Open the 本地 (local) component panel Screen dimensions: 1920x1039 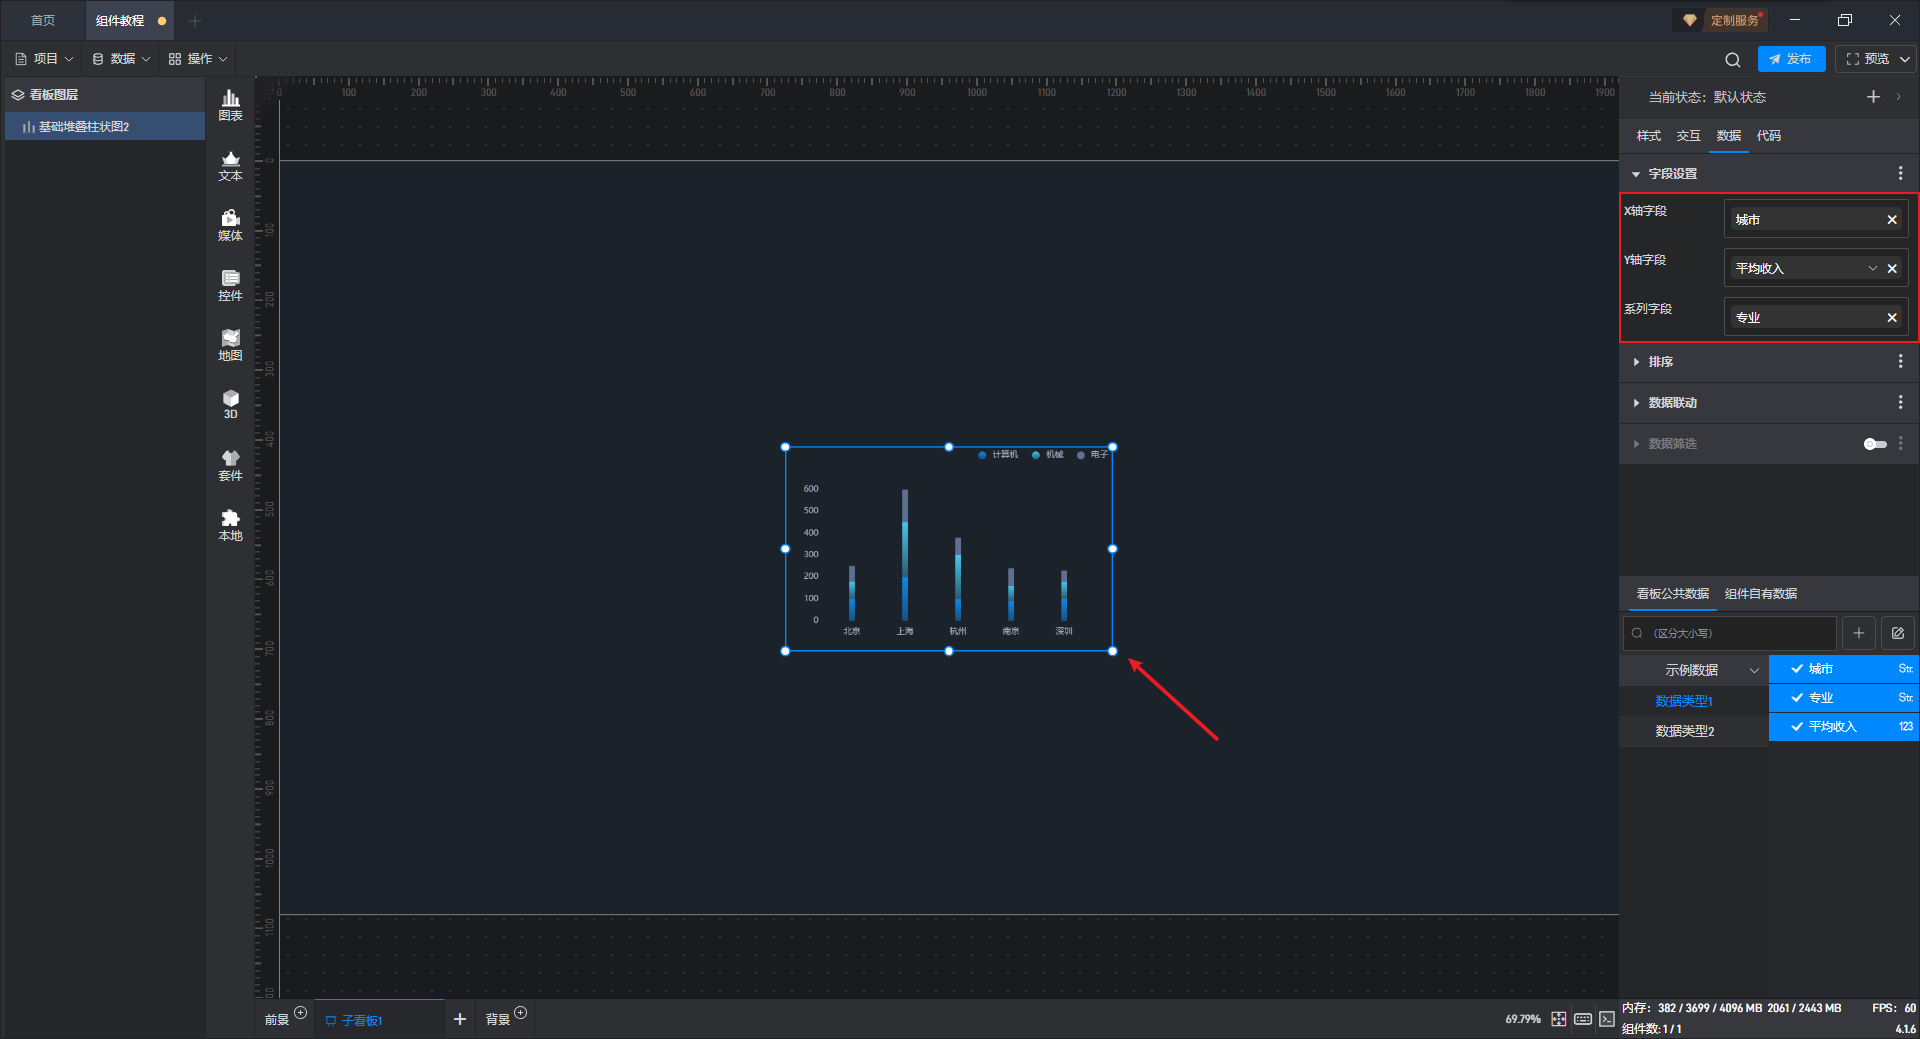[x=230, y=525]
